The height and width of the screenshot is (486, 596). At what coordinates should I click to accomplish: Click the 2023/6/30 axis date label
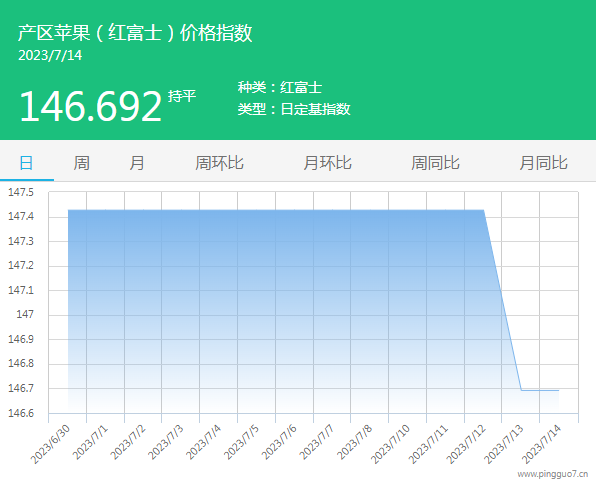[50, 445]
